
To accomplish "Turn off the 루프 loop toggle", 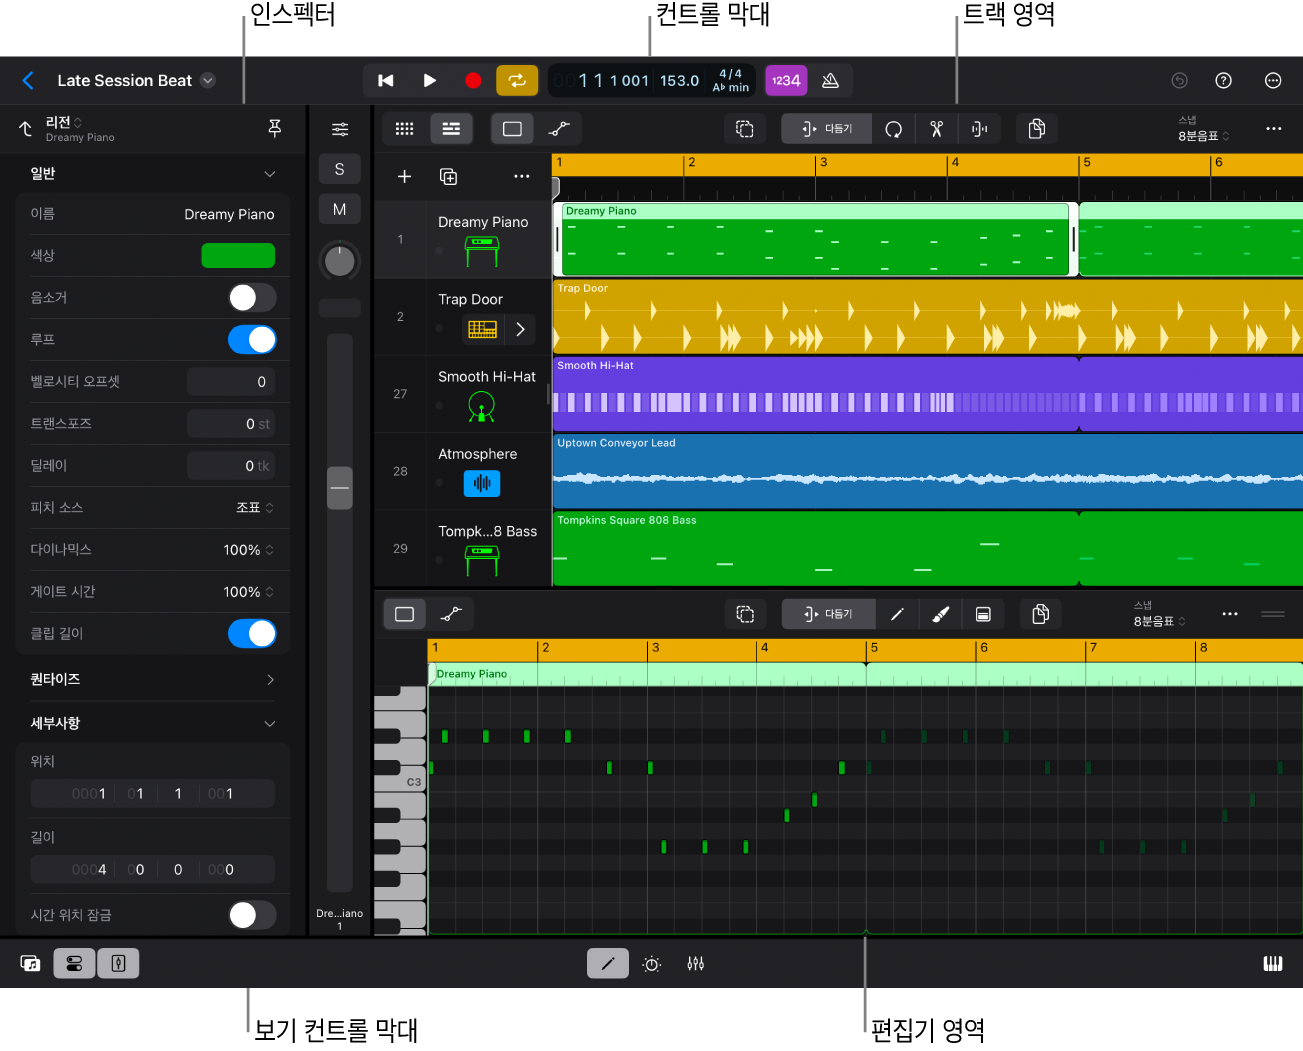I will pyautogui.click(x=251, y=339).
